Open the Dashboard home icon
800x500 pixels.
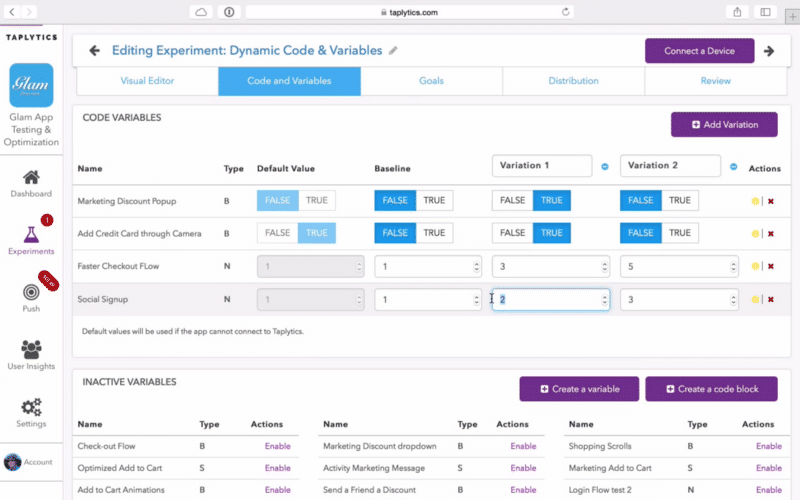pyautogui.click(x=31, y=177)
